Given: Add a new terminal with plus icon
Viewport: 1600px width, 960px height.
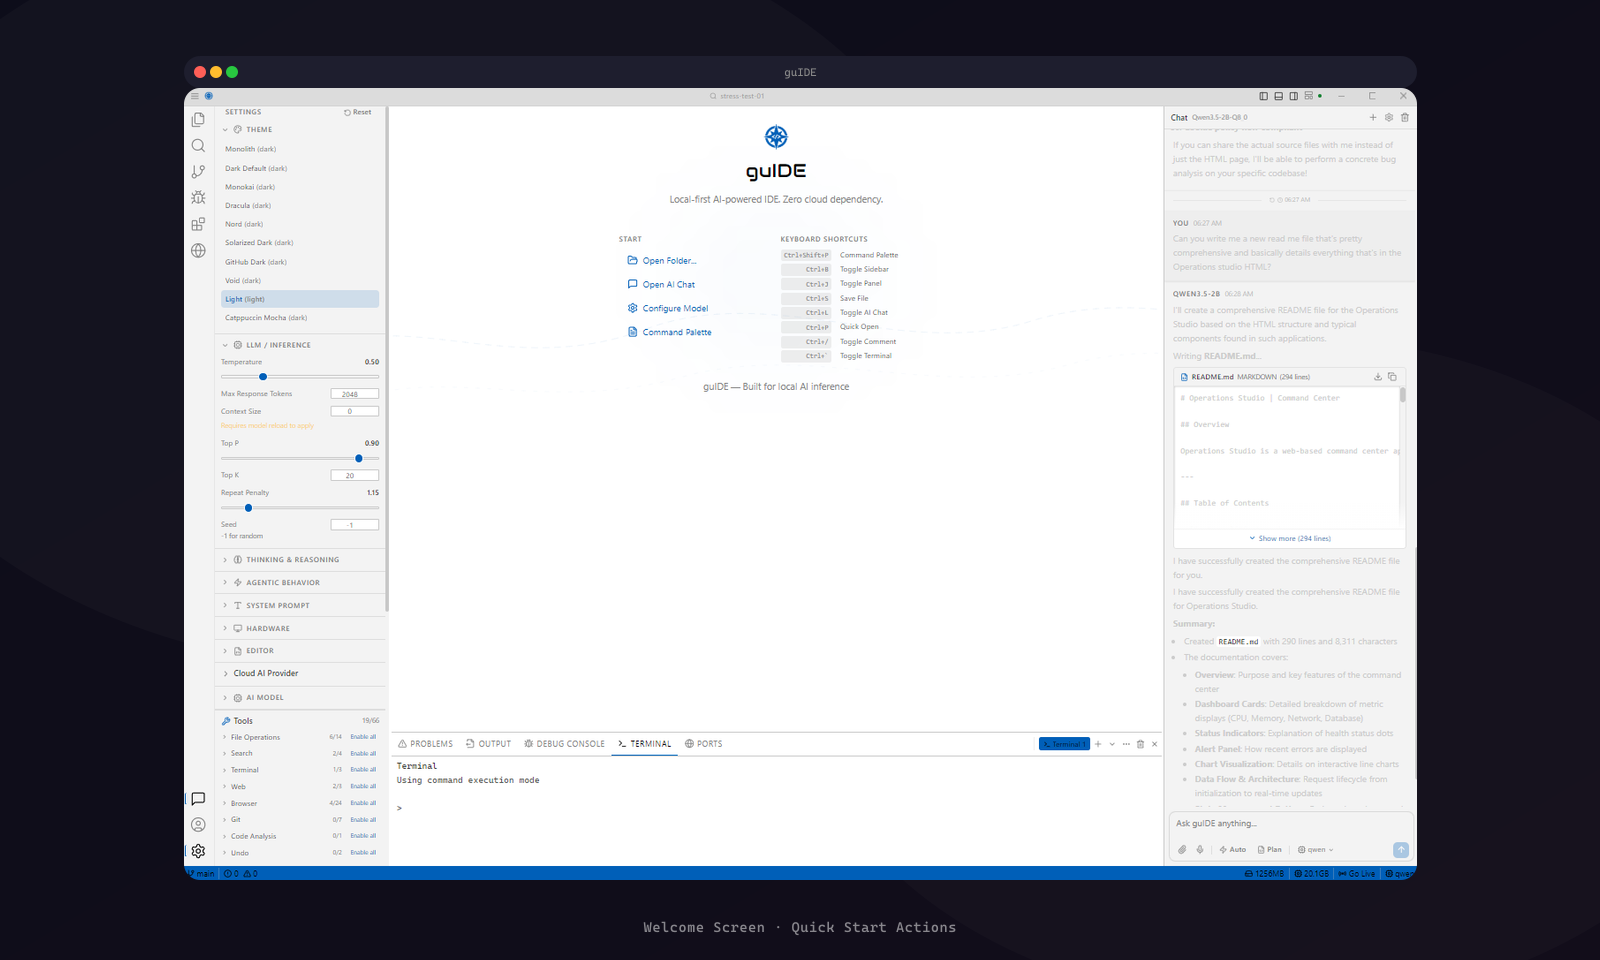Looking at the screenshot, I should pyautogui.click(x=1098, y=744).
